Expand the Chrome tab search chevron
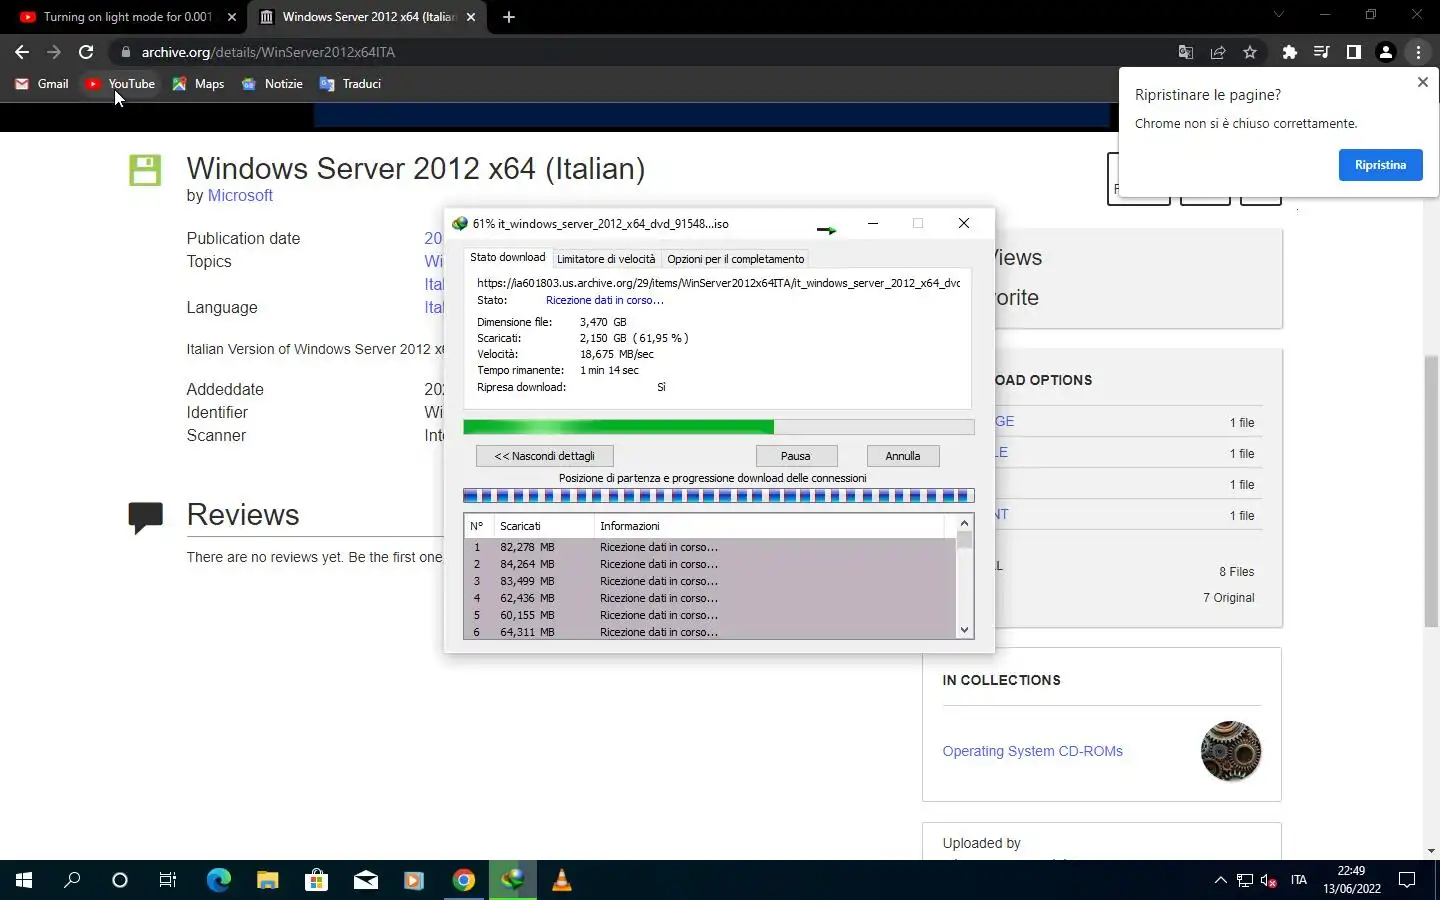 1278,15
